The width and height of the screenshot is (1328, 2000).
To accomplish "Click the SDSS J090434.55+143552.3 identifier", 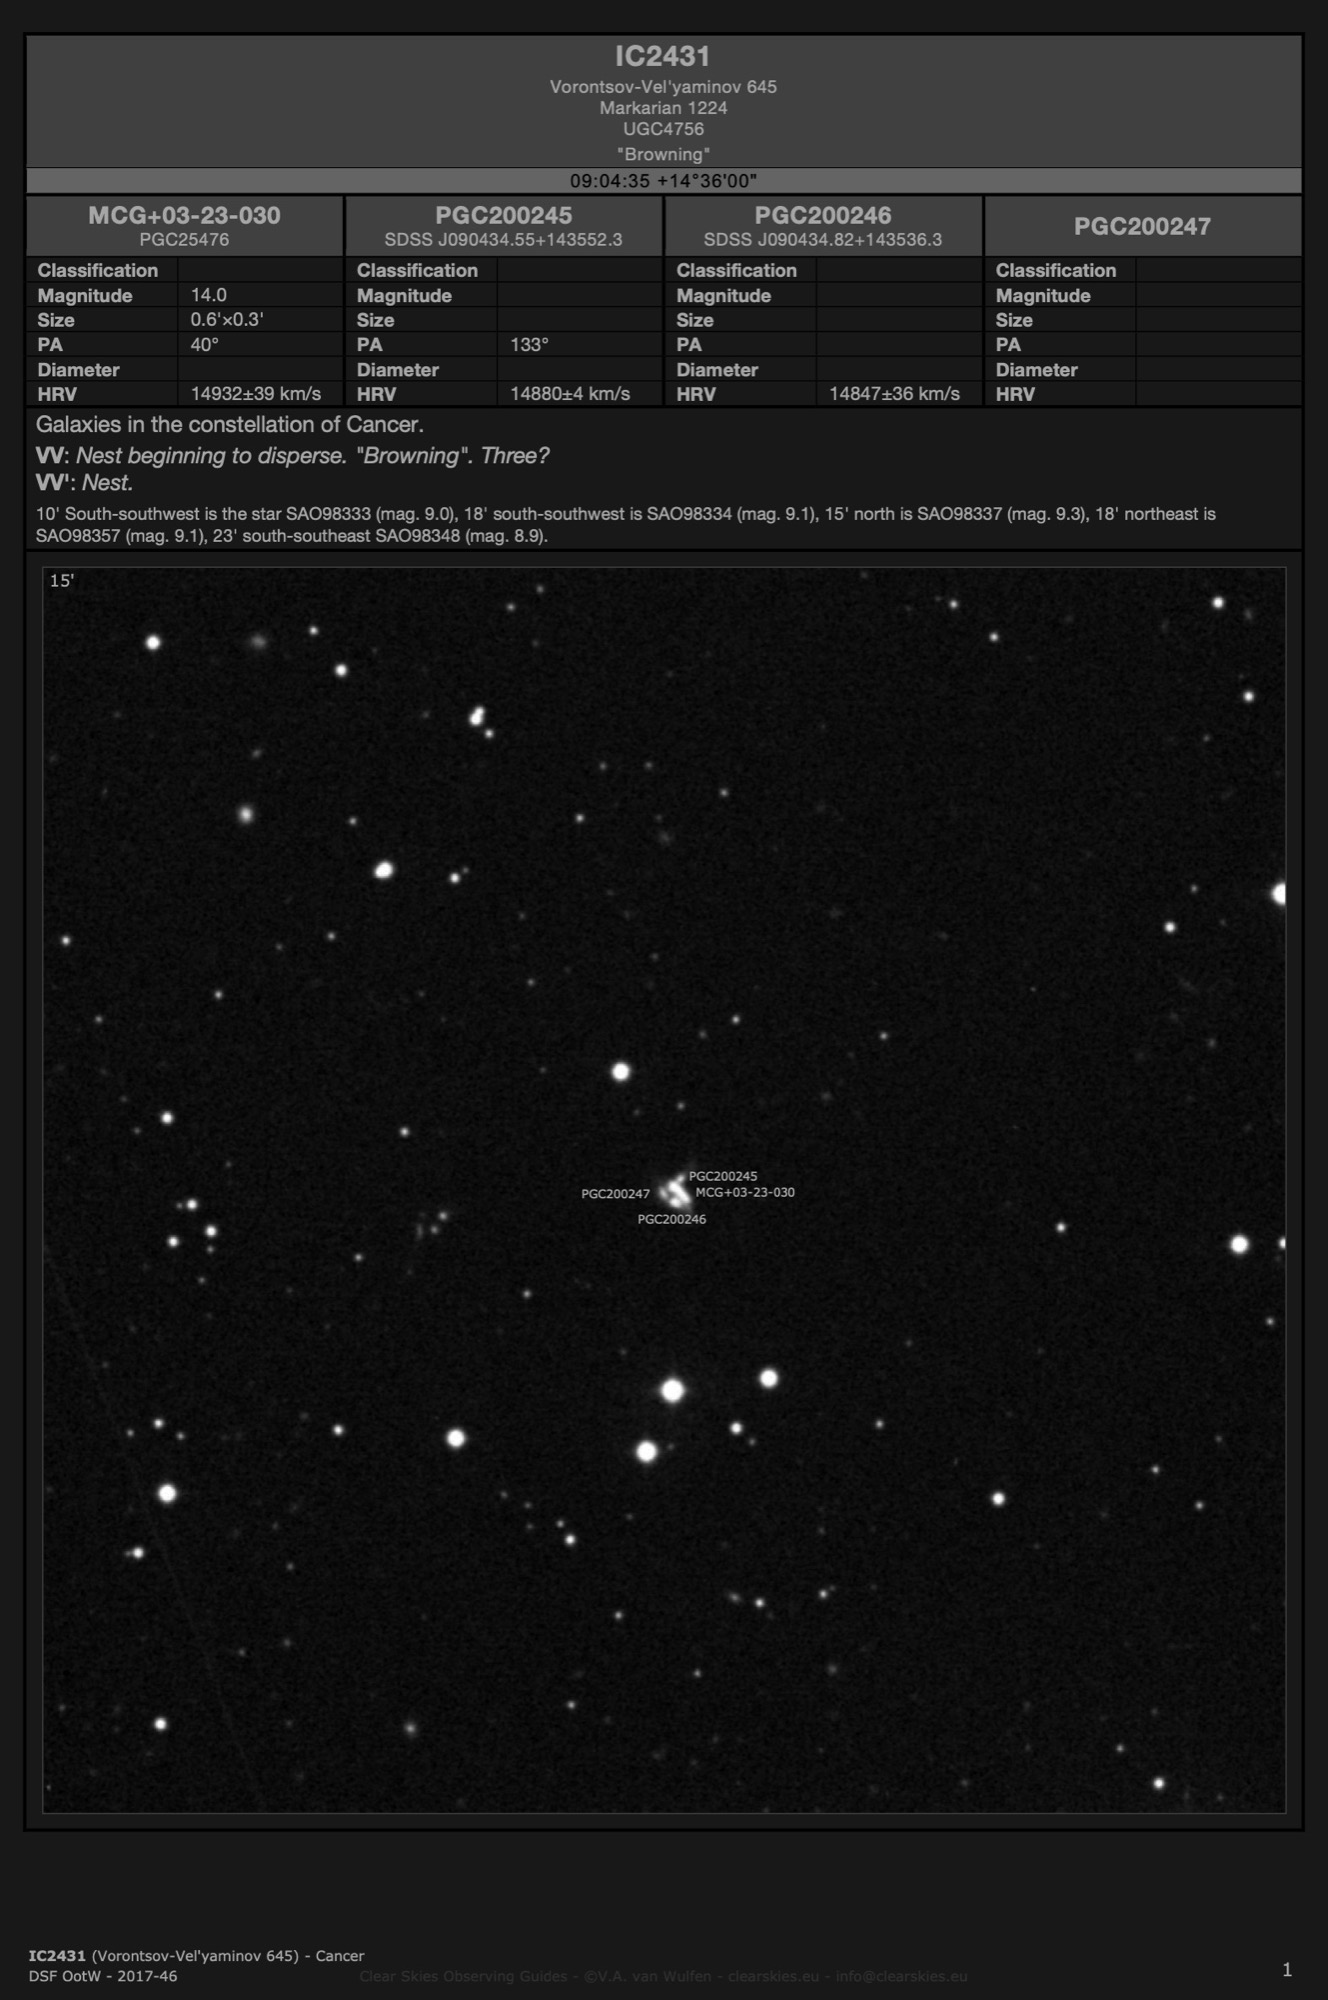I will [x=503, y=240].
